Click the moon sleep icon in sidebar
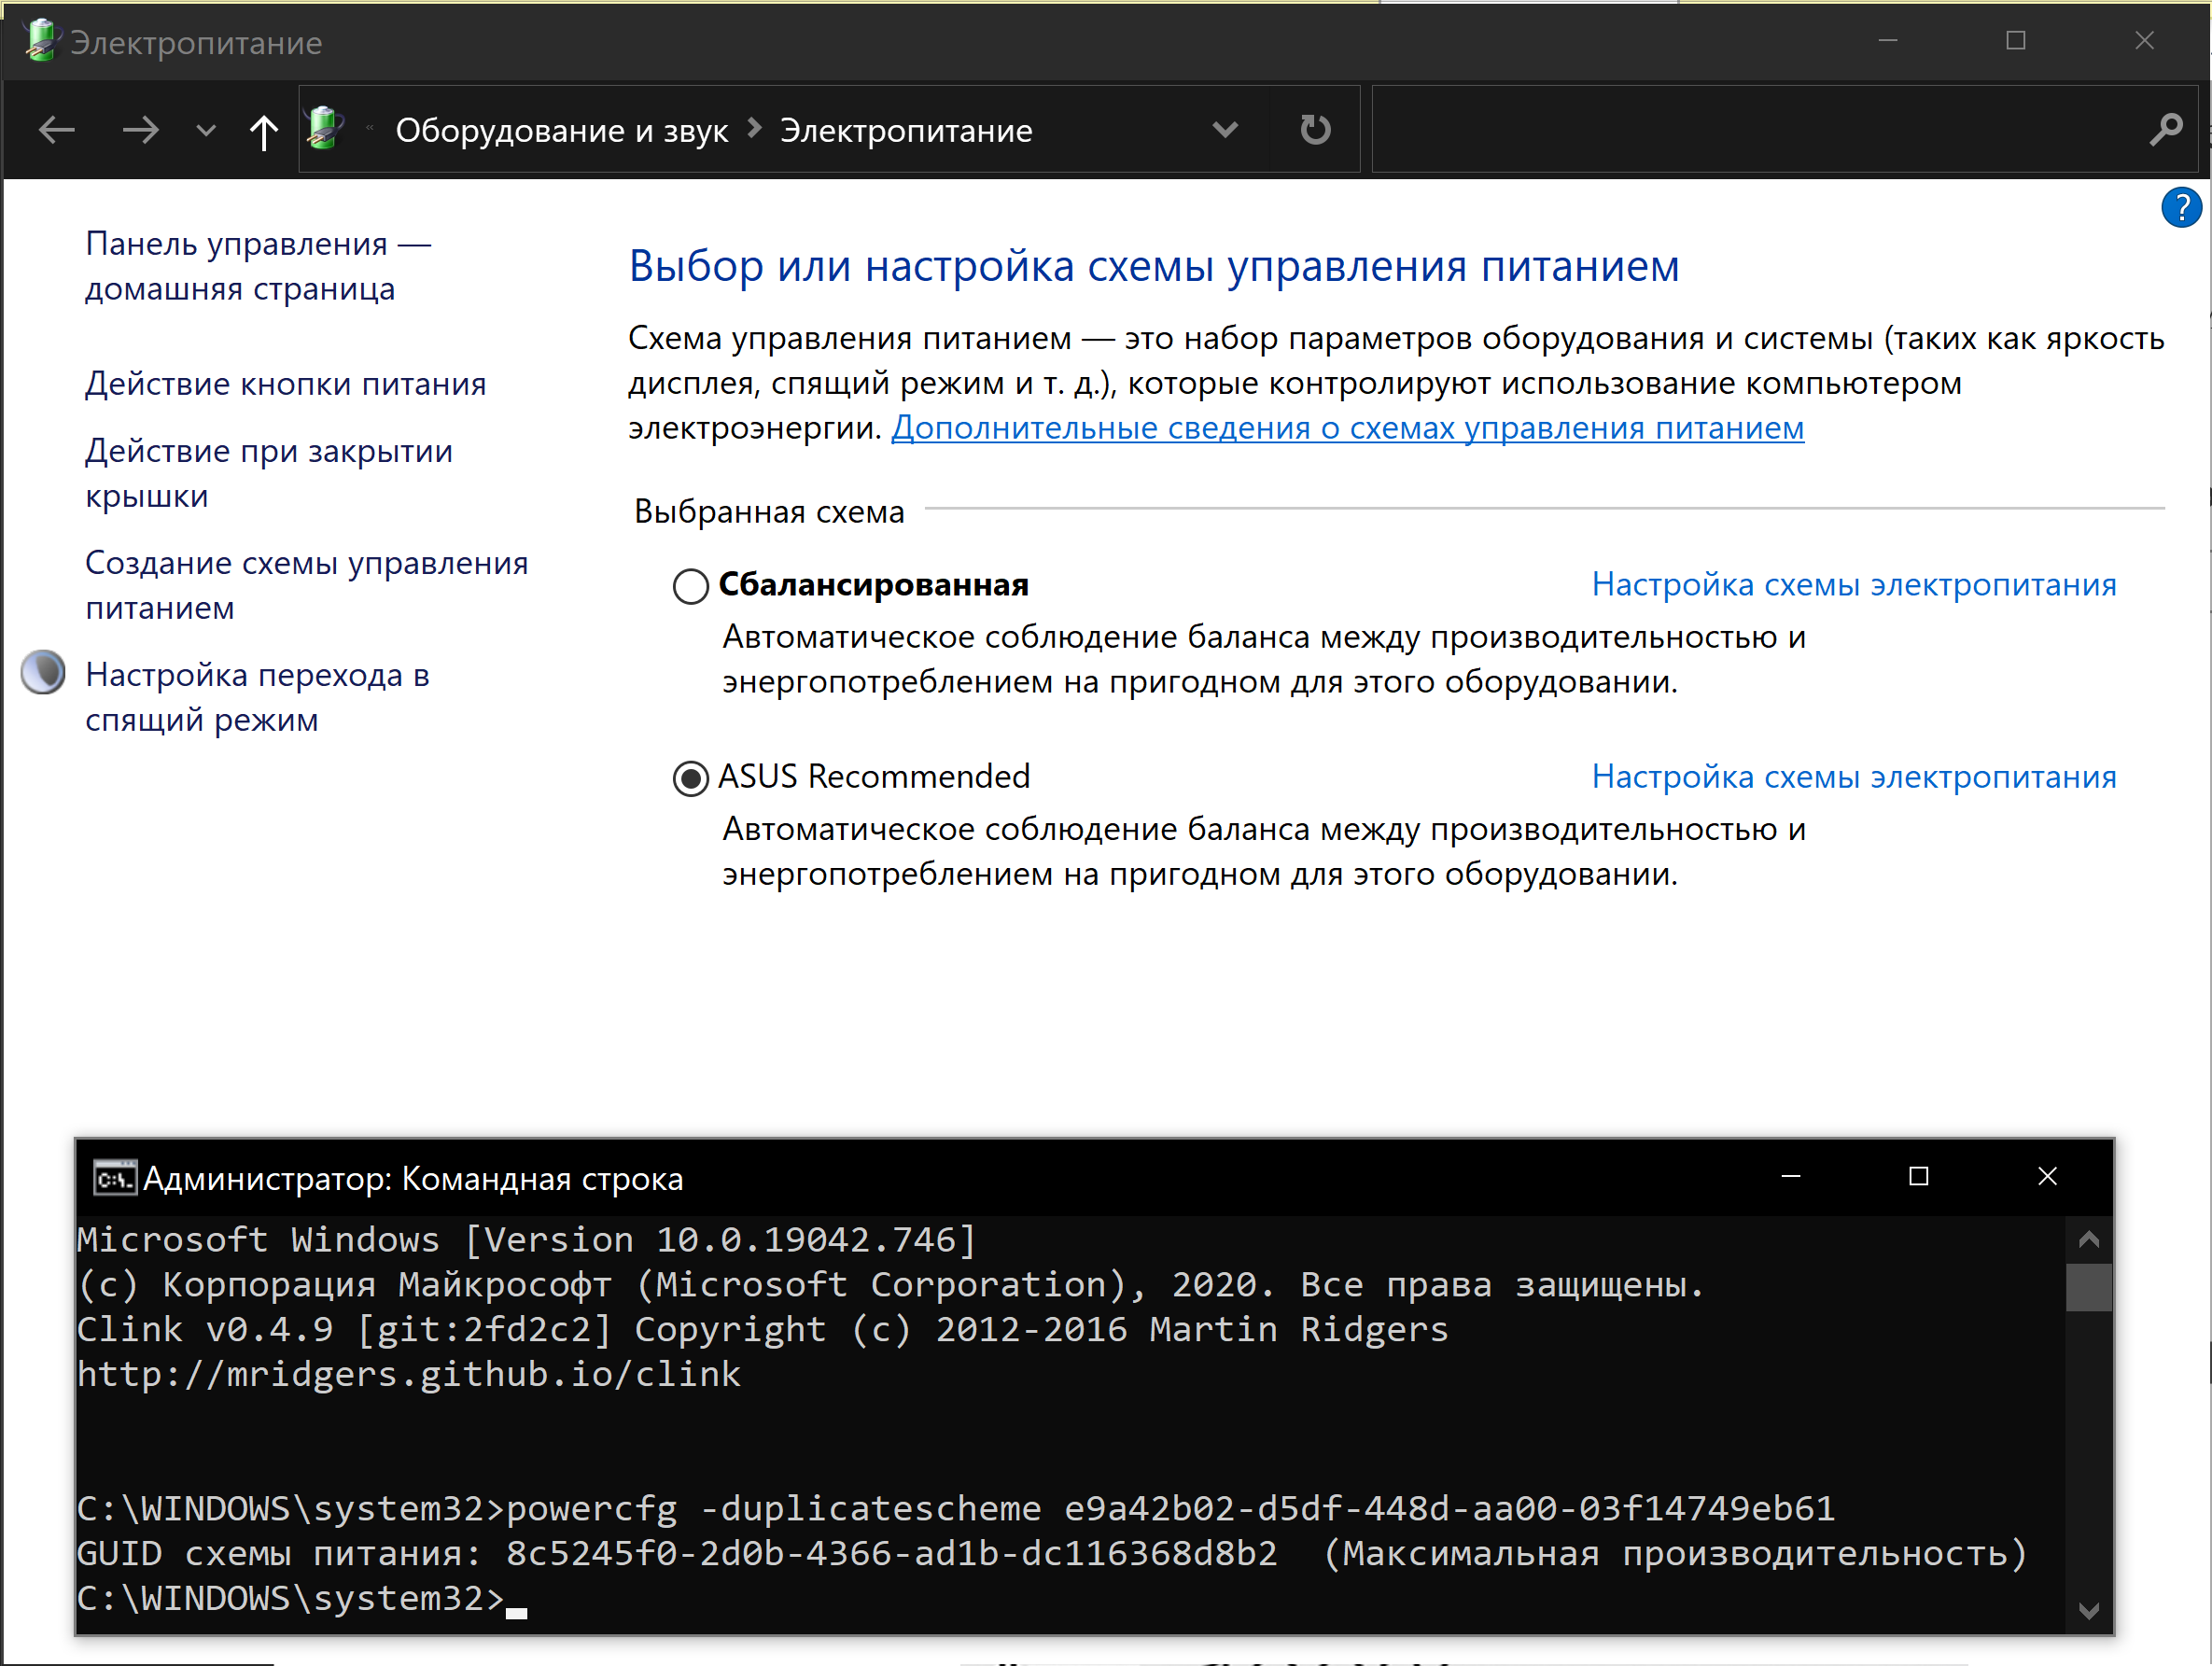2212x1666 pixels. pos(43,673)
